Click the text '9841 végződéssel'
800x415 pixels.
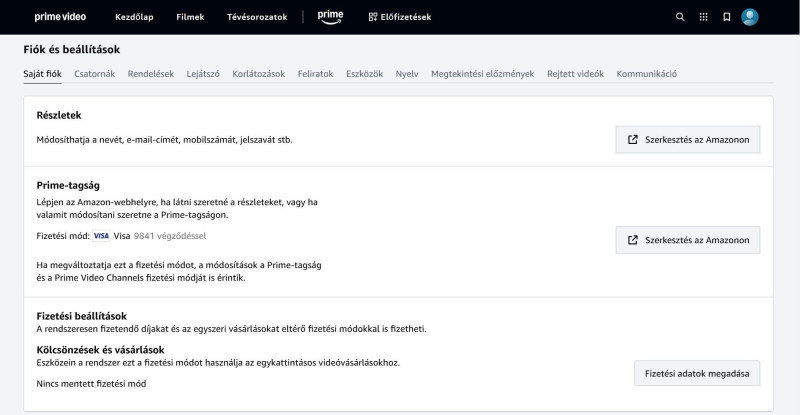(170, 236)
